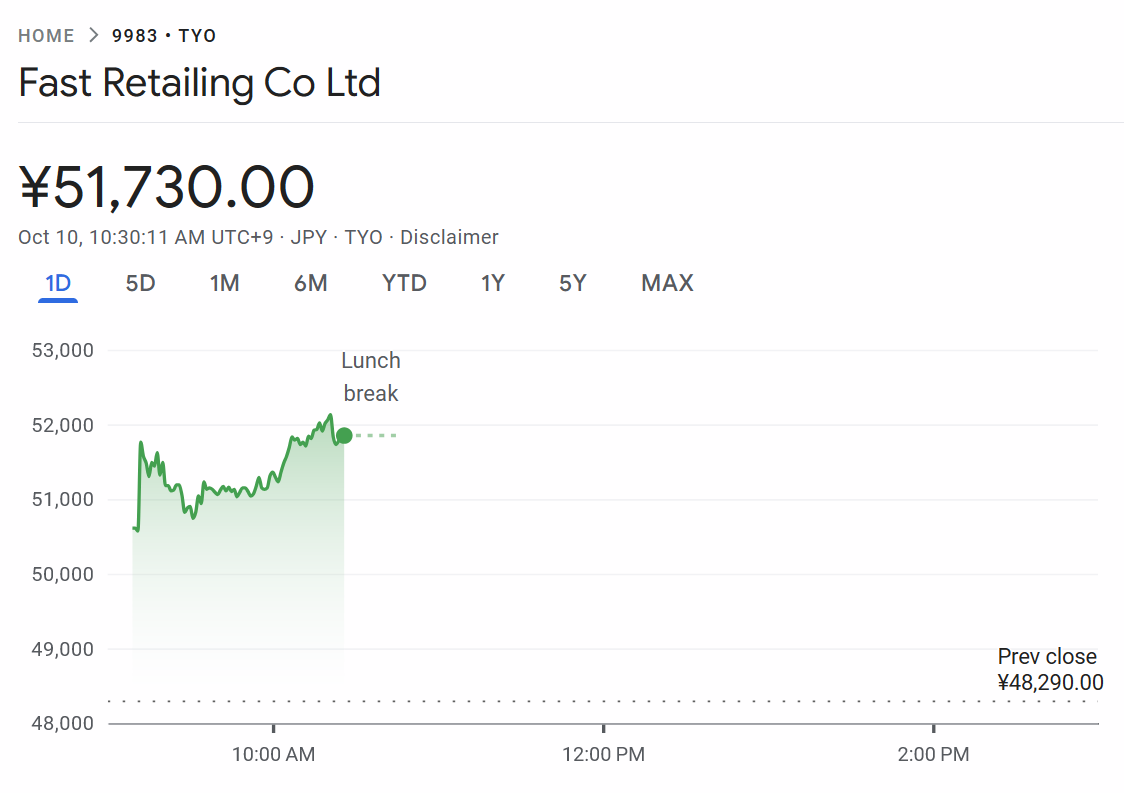Click the Lunch break chart label

371,377
